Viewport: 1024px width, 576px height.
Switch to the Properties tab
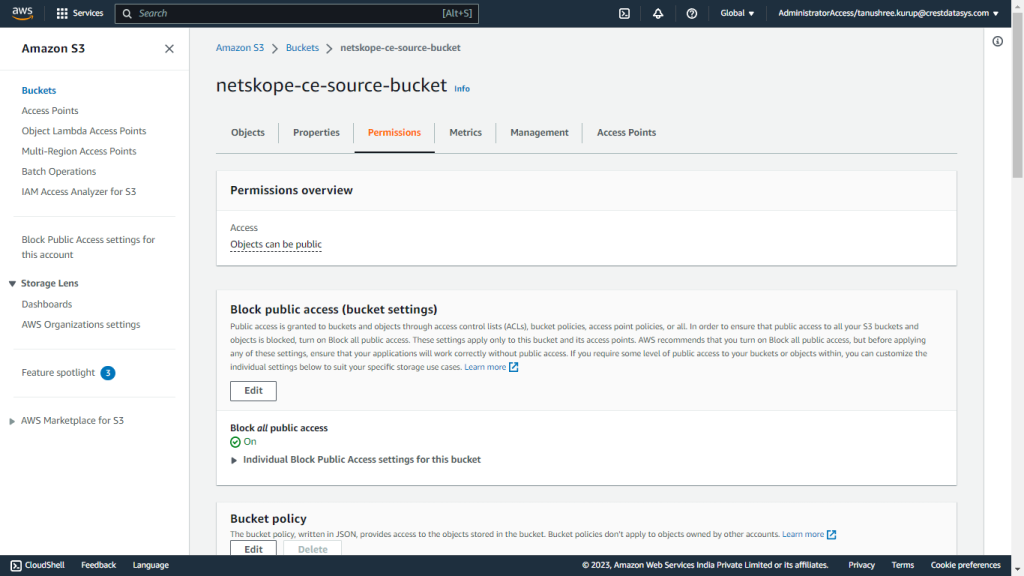[316, 133]
